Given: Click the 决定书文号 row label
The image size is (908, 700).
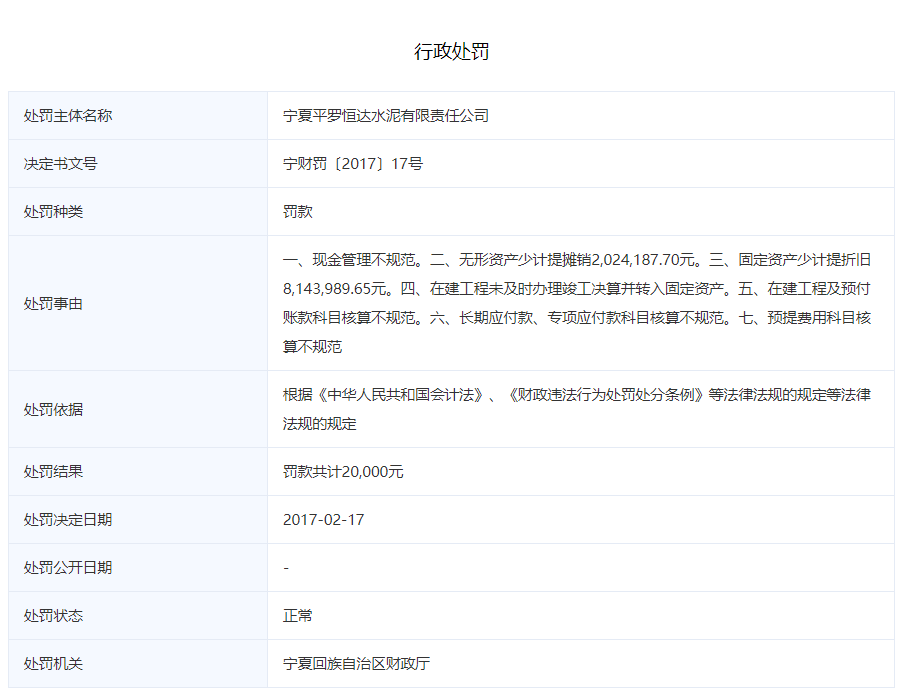Looking at the screenshot, I should [60, 164].
